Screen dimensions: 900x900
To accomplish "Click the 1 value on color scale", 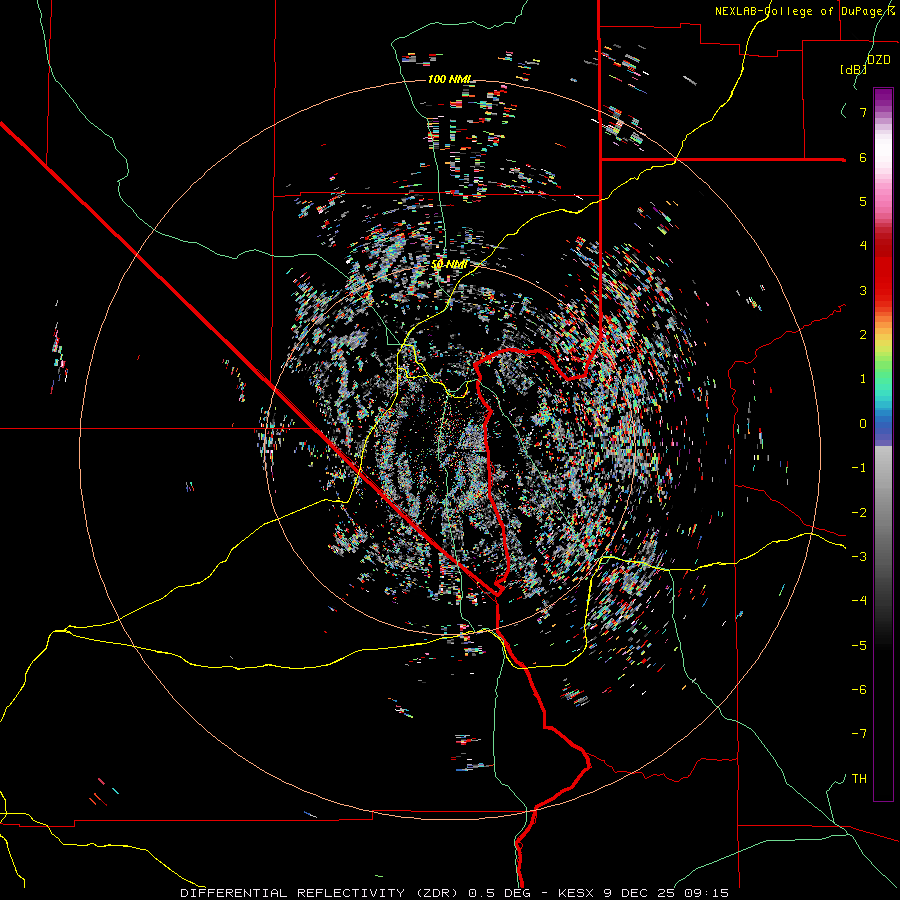I will (863, 379).
